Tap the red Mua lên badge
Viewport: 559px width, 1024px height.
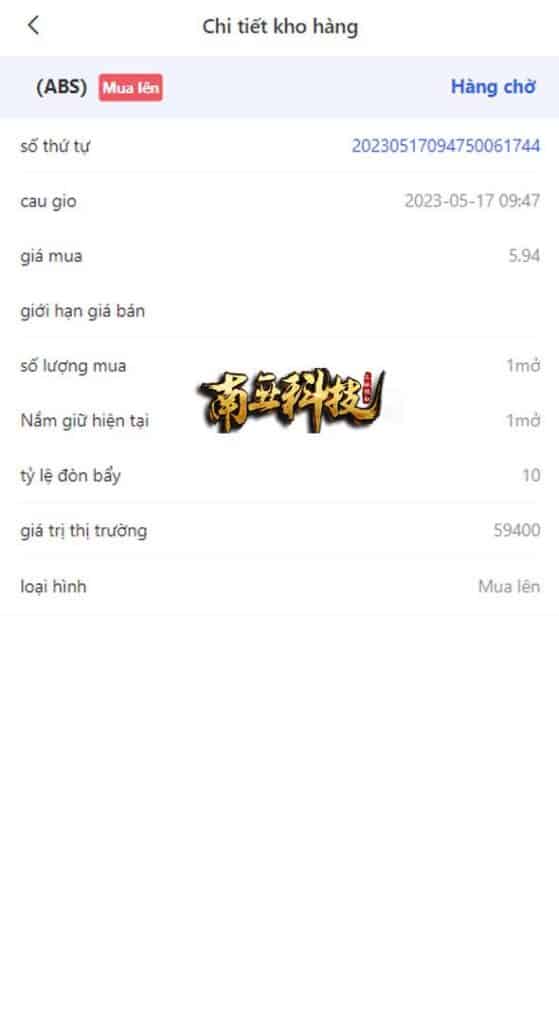[131, 88]
